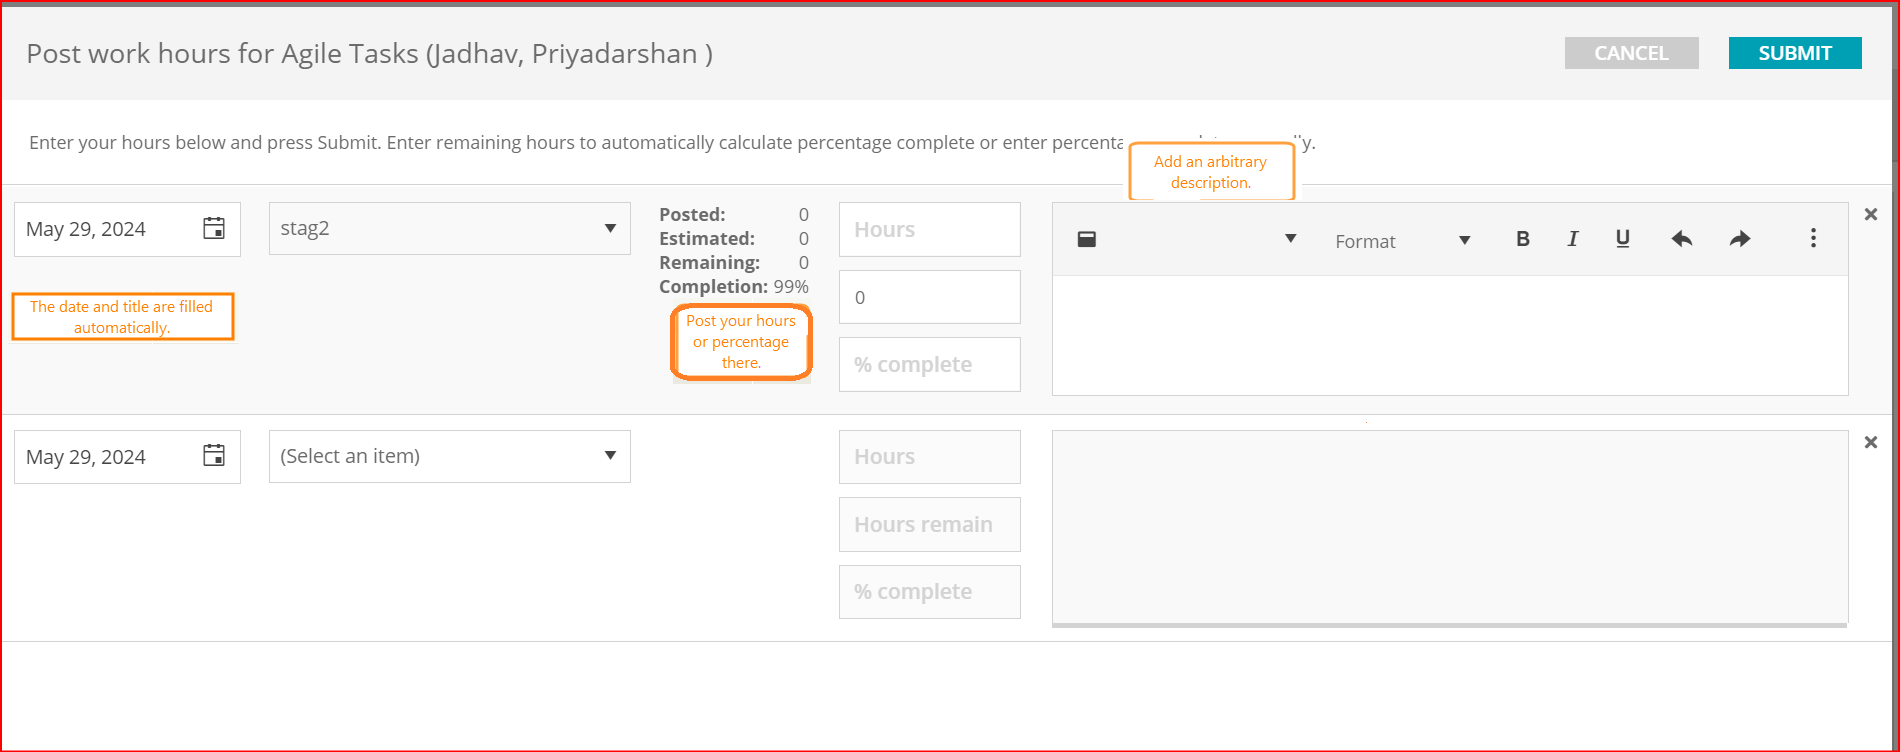Open calendar picker in second row
This screenshot has width=1900, height=752.
[x=214, y=456]
